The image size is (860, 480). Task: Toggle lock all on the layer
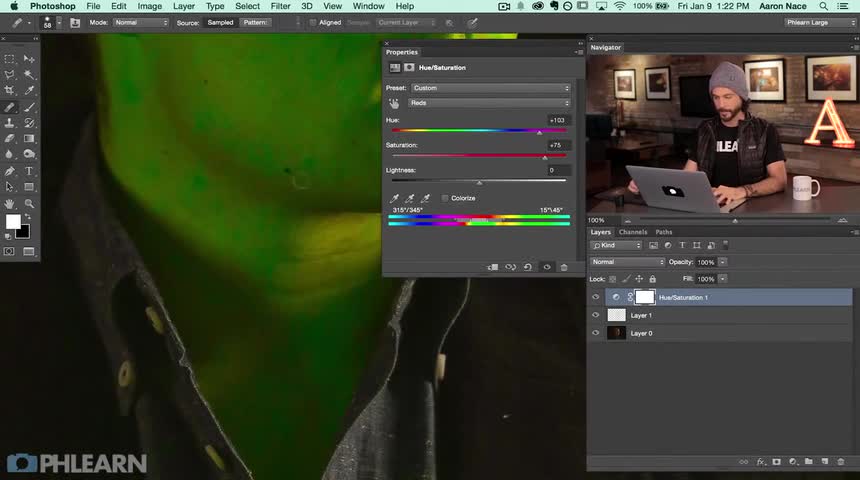coord(653,279)
